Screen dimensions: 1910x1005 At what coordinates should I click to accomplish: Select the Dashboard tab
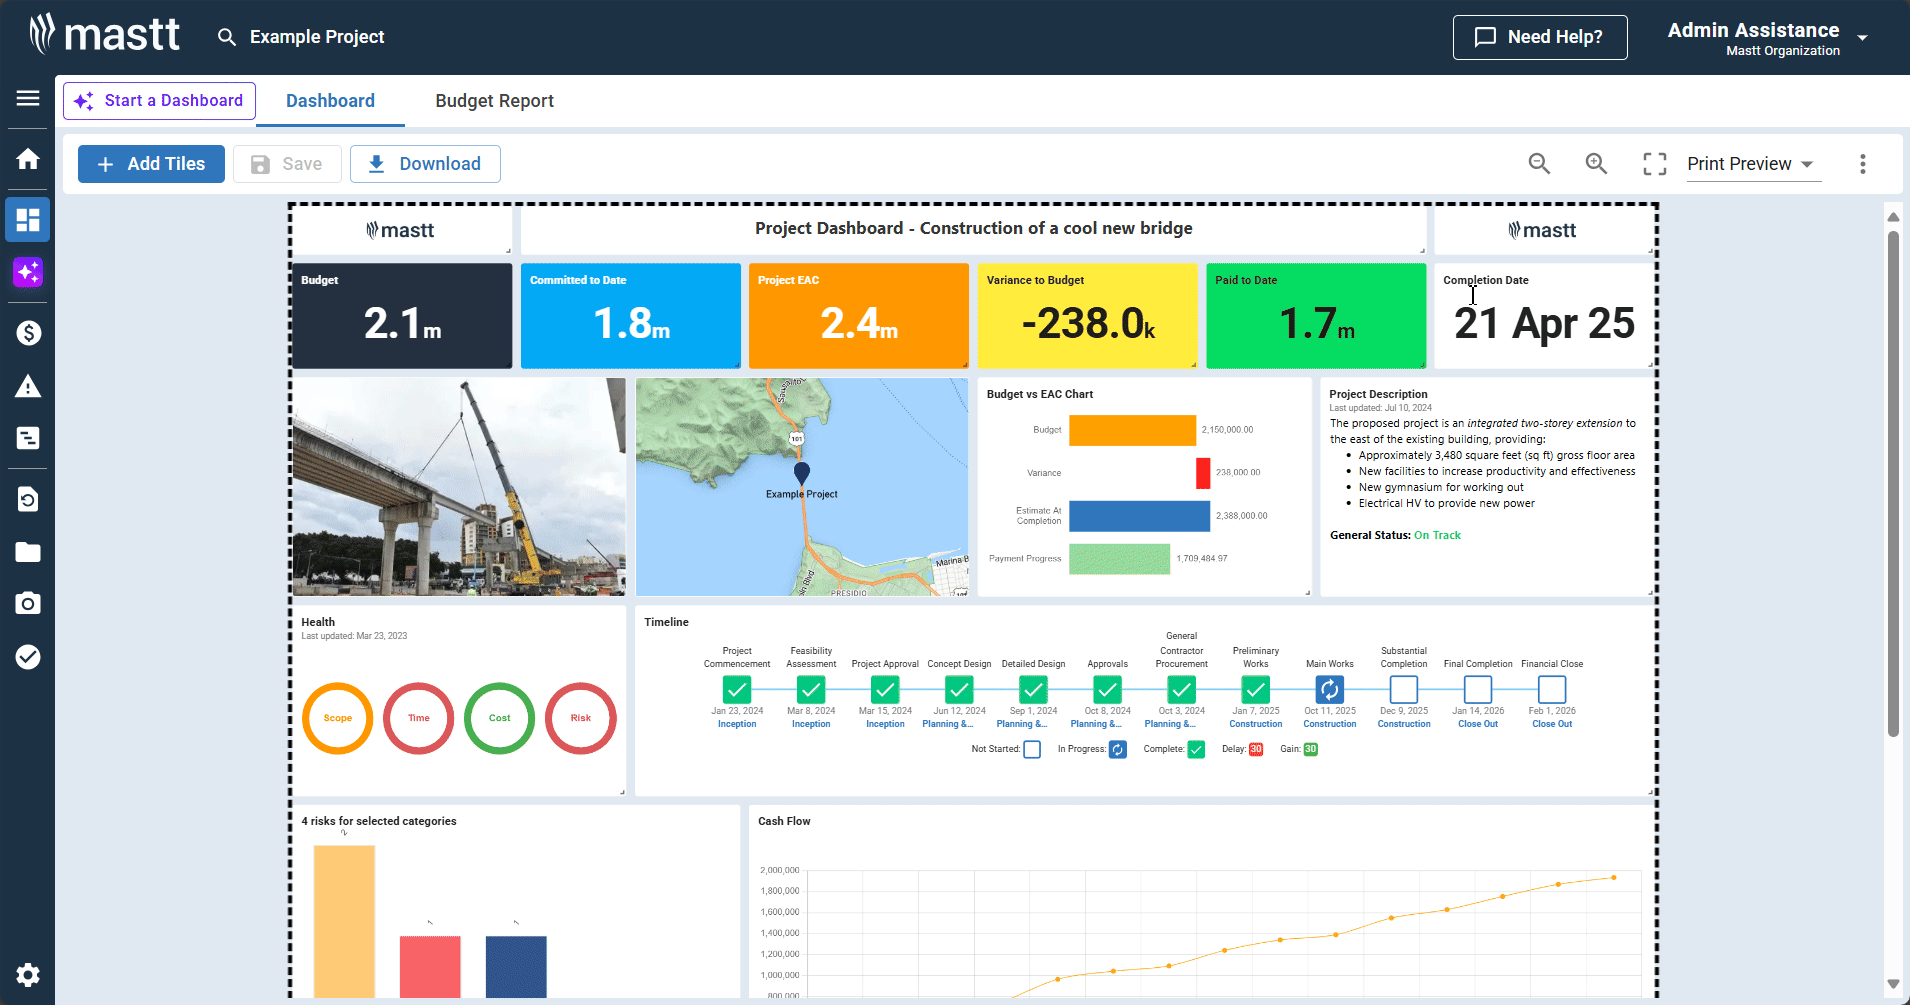[x=330, y=101]
